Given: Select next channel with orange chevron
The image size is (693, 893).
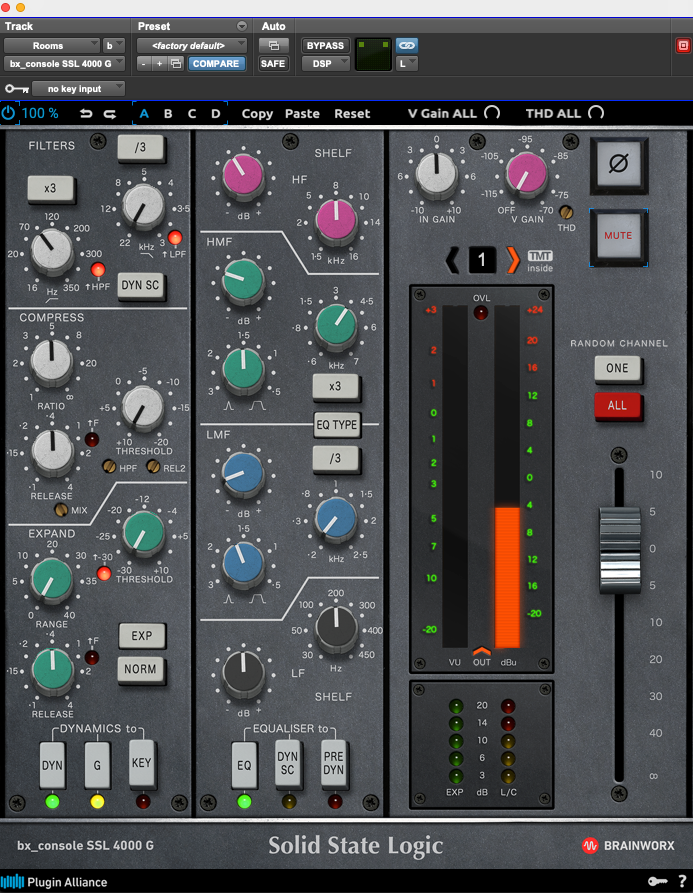Looking at the screenshot, I should coord(512,260).
